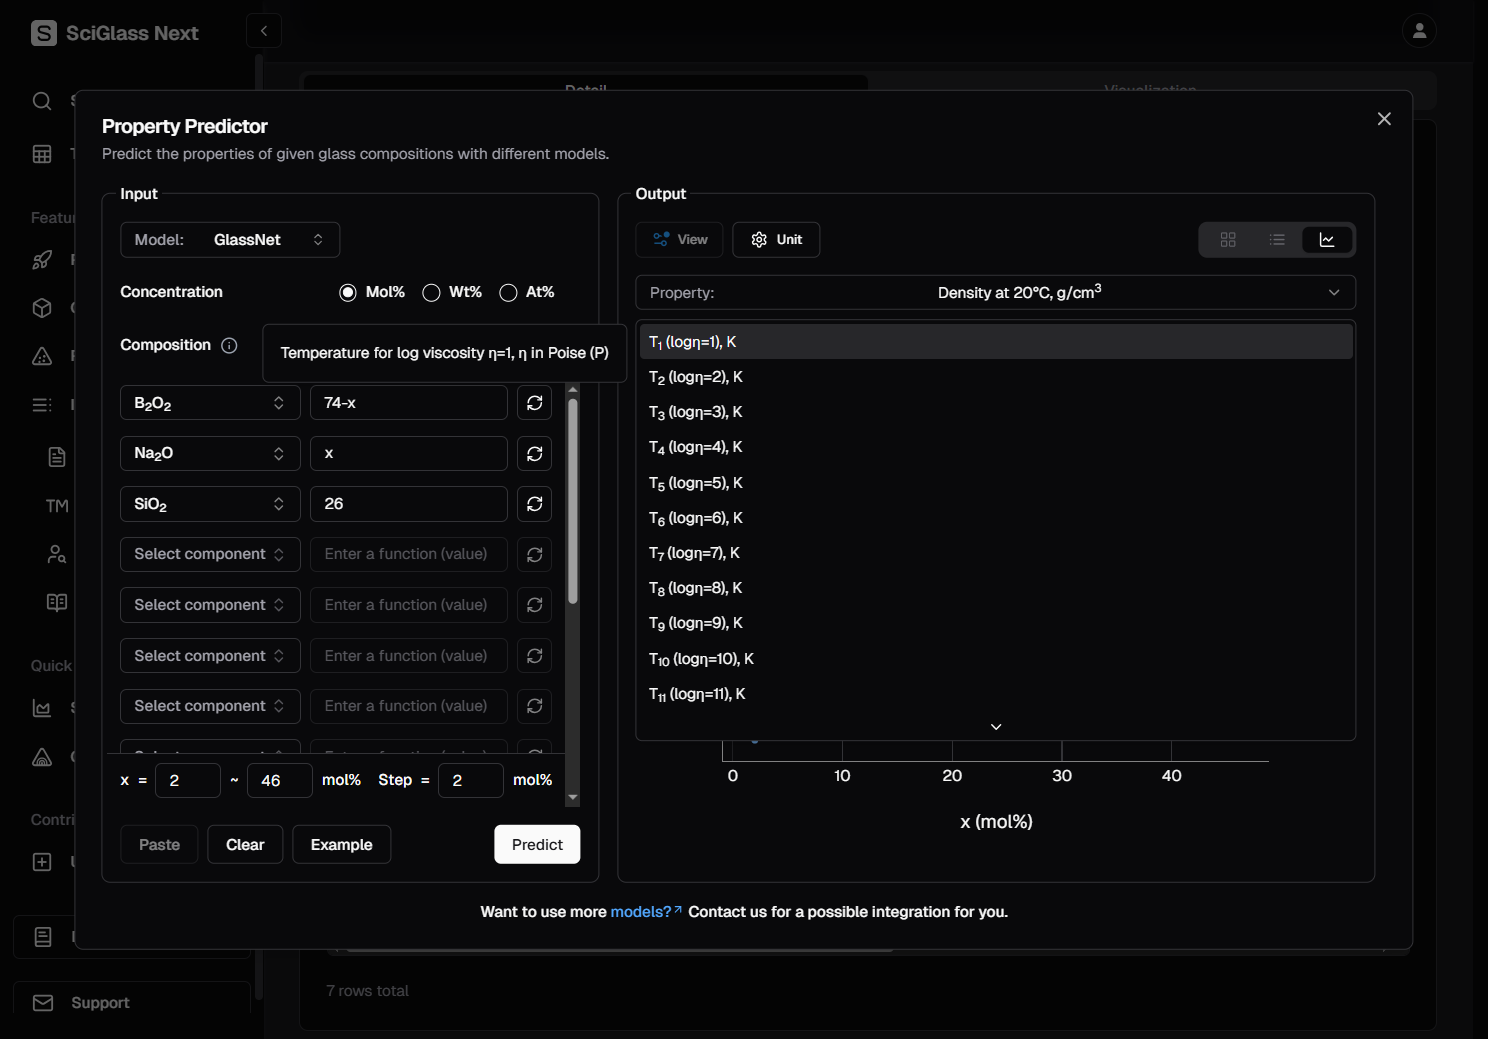The width and height of the screenshot is (1488, 1039).
Task: Switch output to grid view icon
Action: coord(1228,240)
